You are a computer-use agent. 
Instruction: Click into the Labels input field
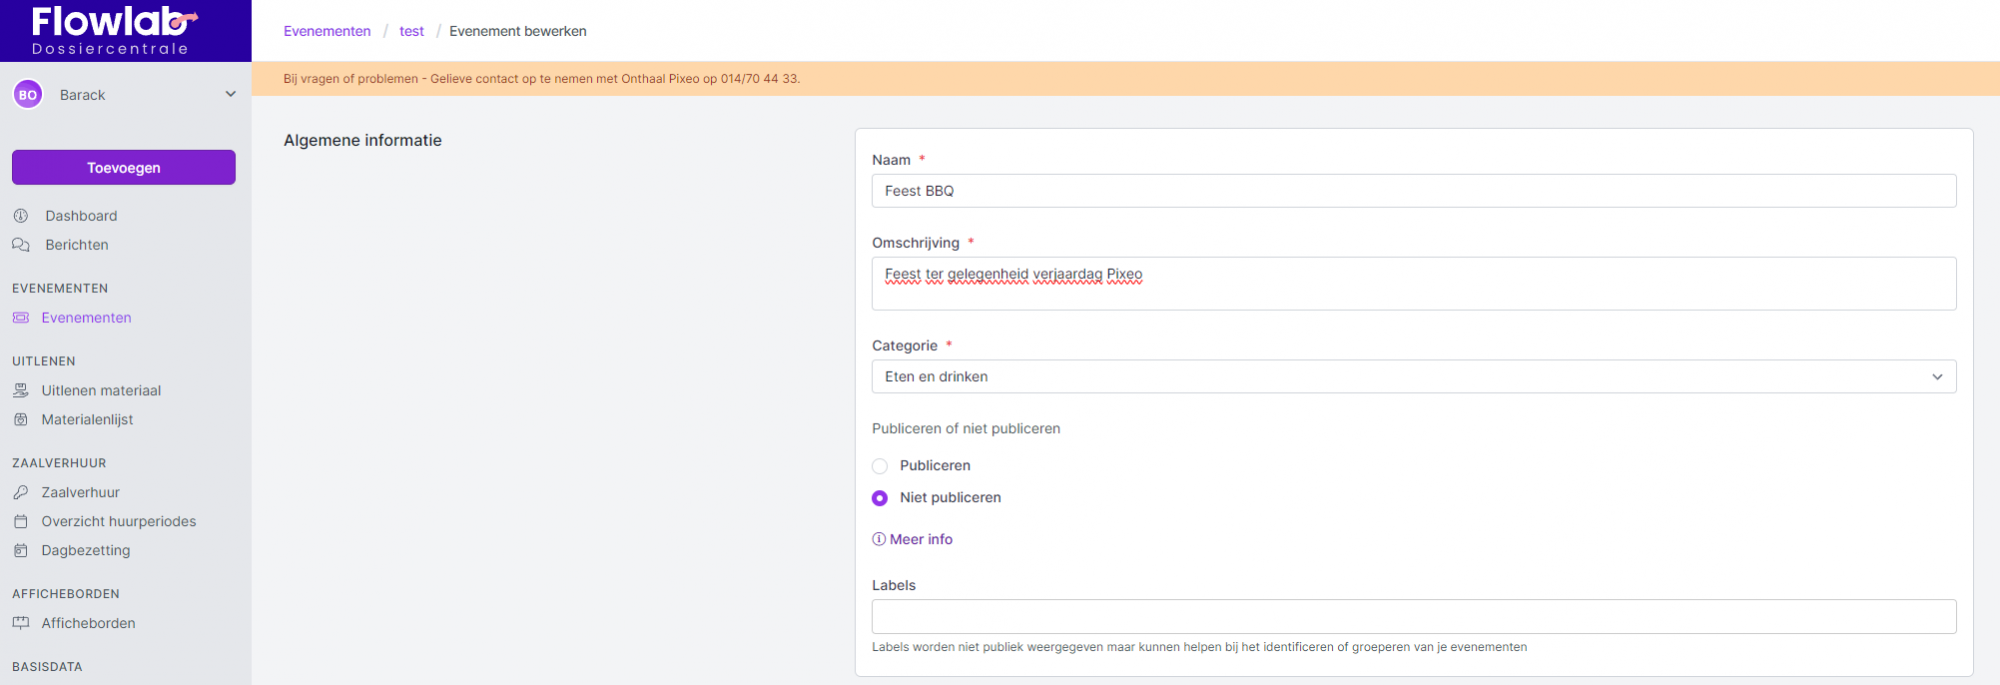(1413, 617)
